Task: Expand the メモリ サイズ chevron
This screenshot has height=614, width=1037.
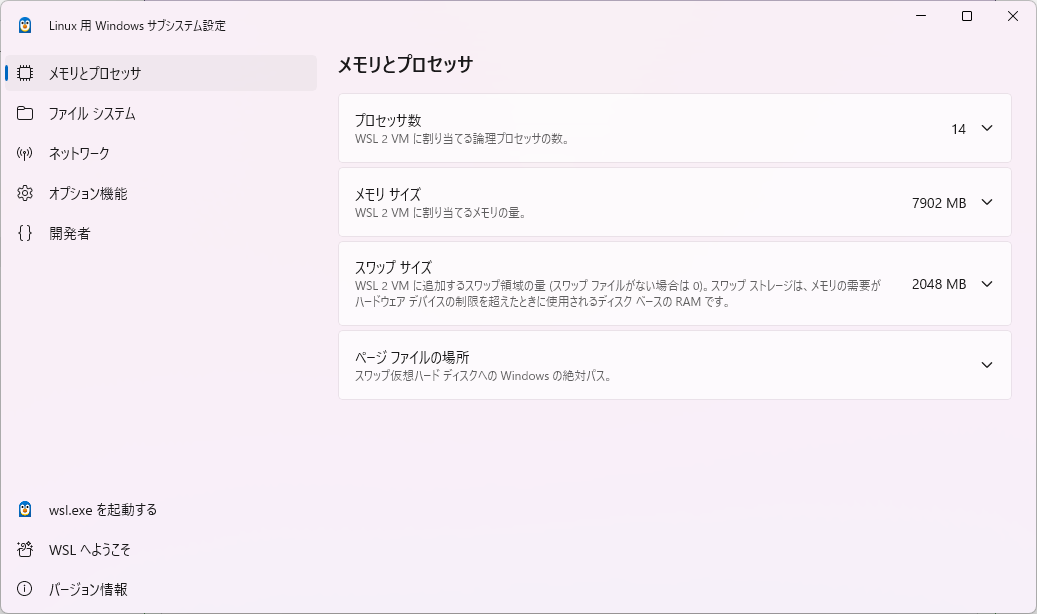Action: tap(987, 202)
